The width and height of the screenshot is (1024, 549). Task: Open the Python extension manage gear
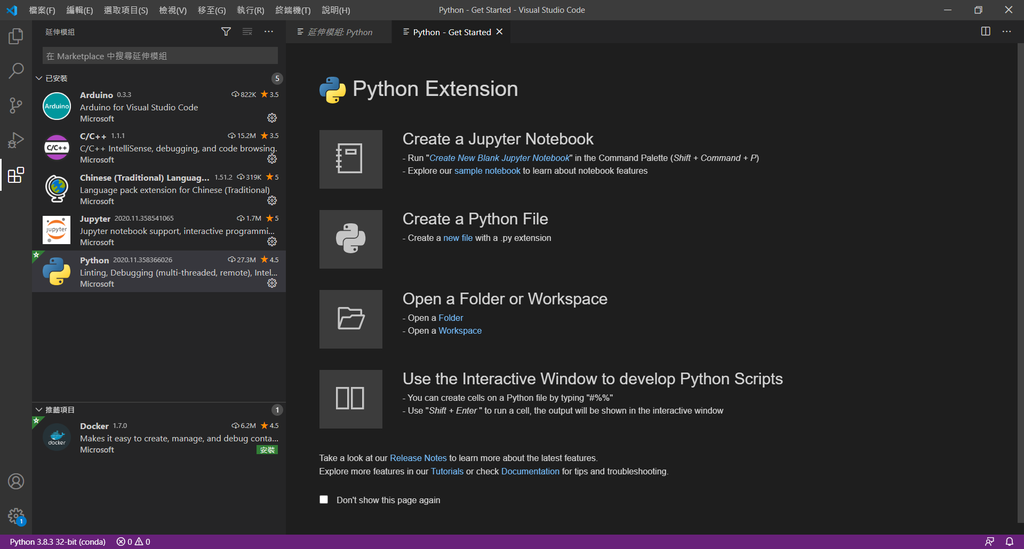272,283
